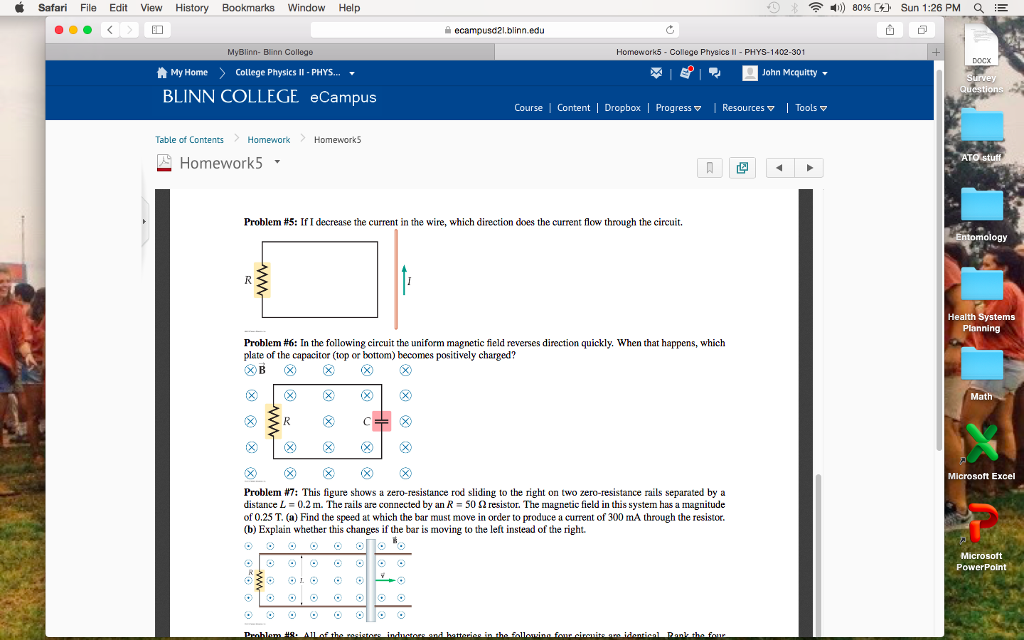
Task: Go back with Safari's back arrow
Action: tap(110, 30)
